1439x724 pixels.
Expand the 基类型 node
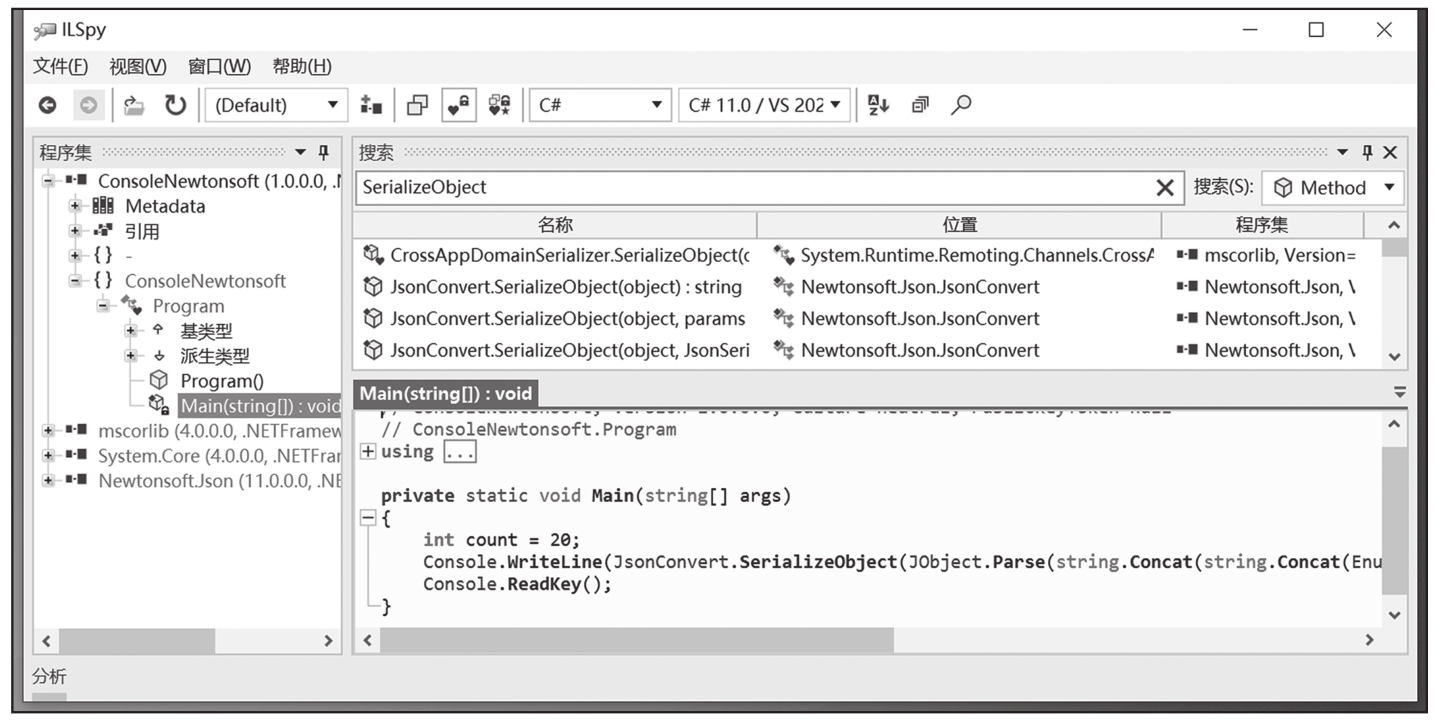pos(131,330)
